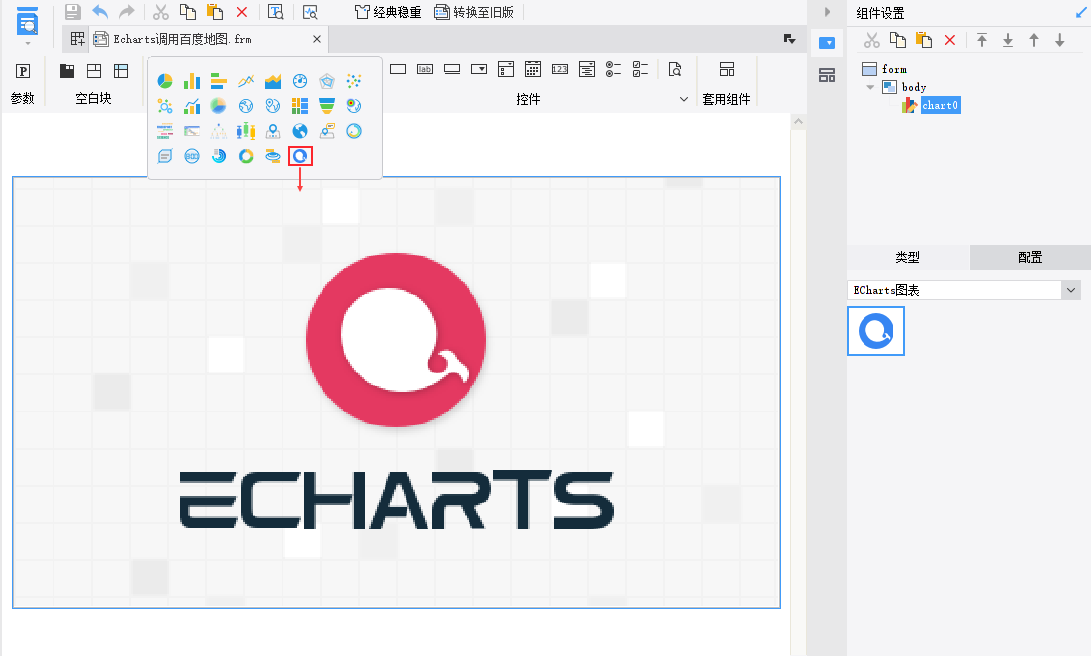Select the first black blank block icon
This screenshot has height=656, width=1091.
click(x=67, y=71)
